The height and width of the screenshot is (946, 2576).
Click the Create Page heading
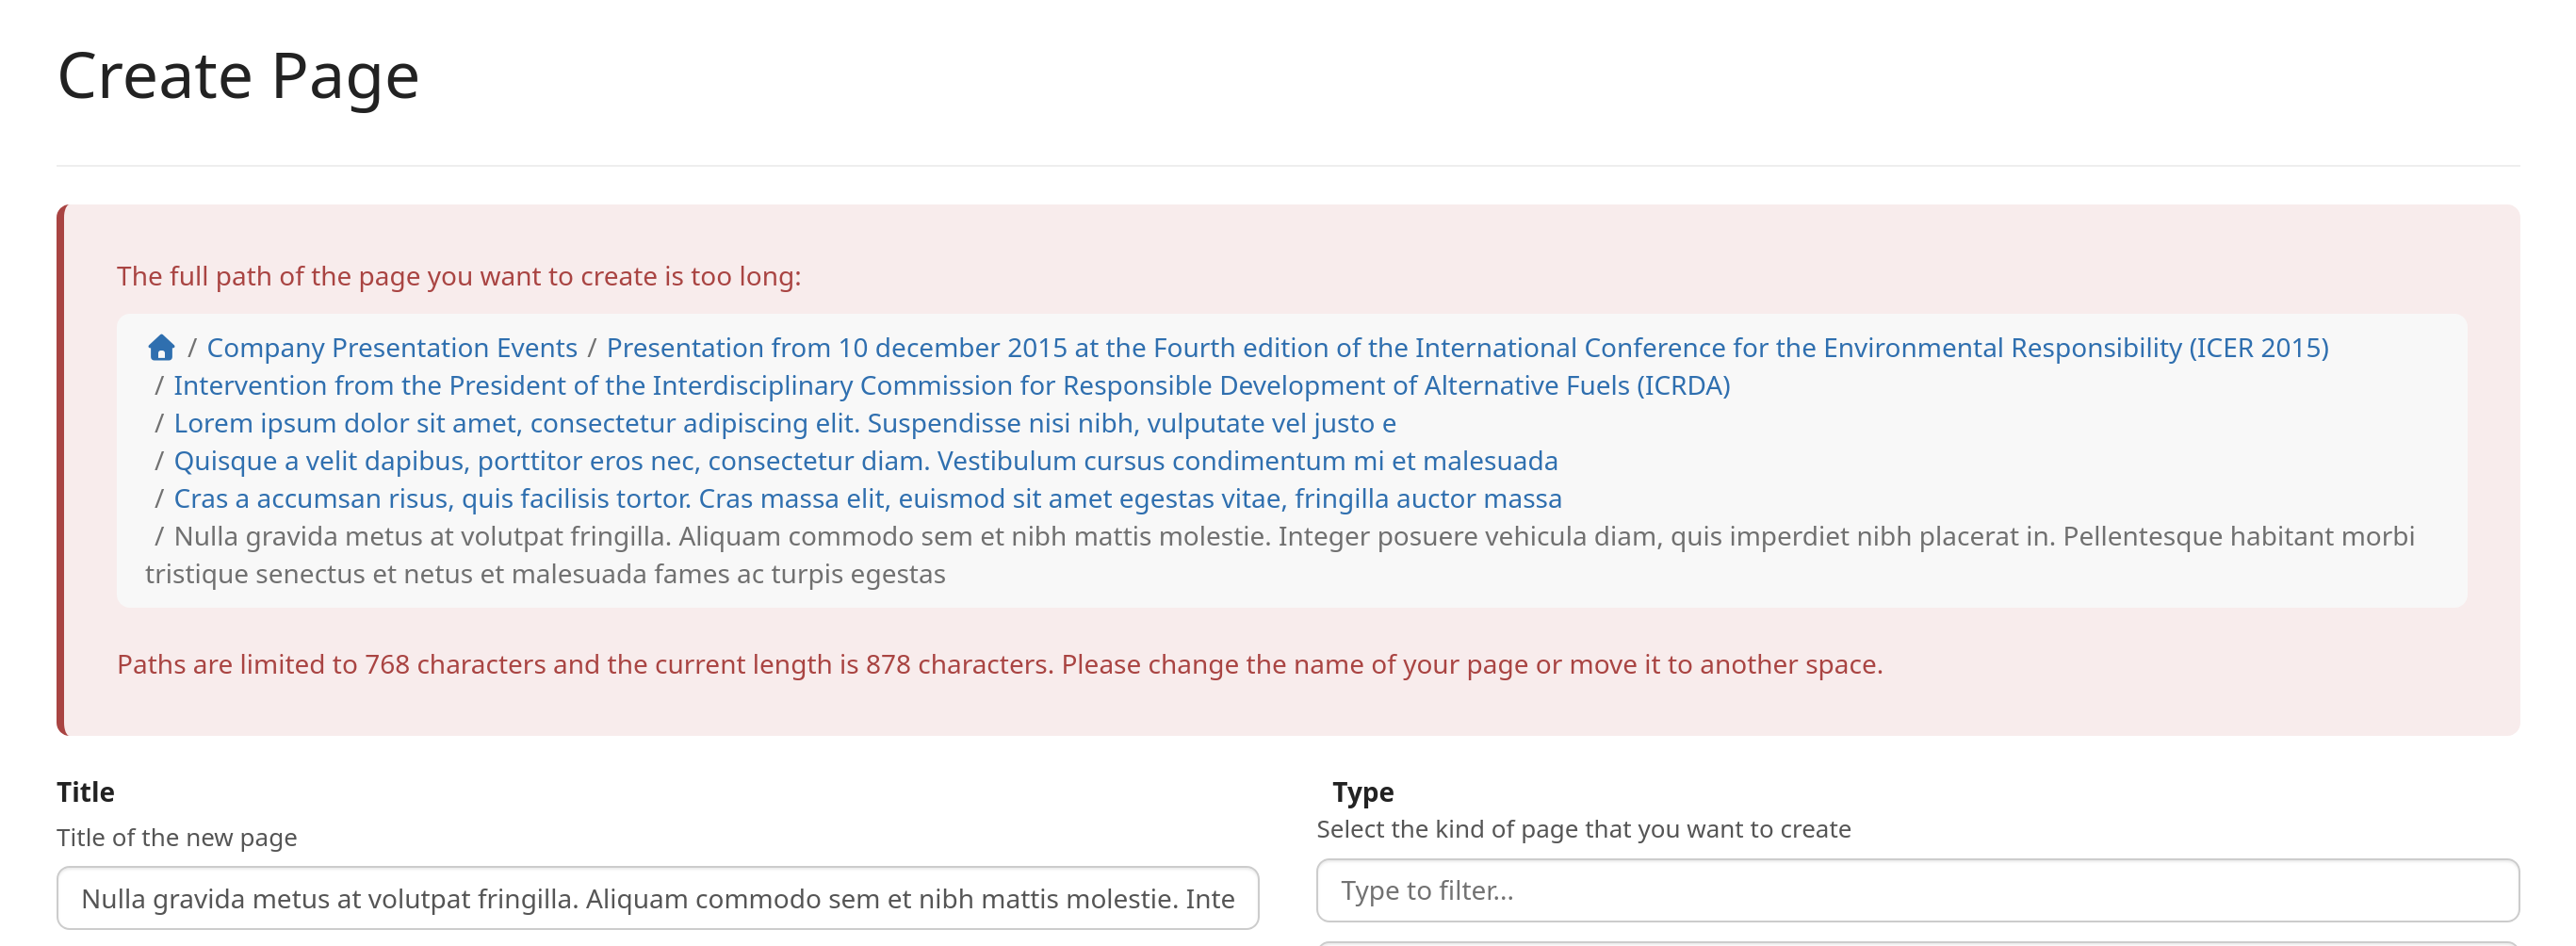[238, 76]
